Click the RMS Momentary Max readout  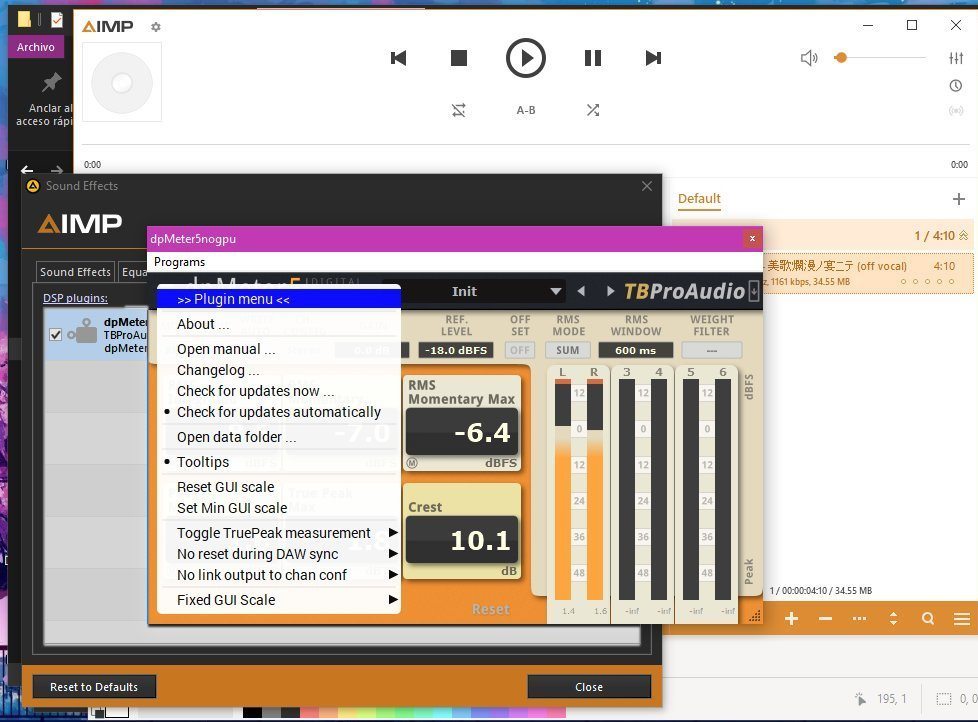462,432
